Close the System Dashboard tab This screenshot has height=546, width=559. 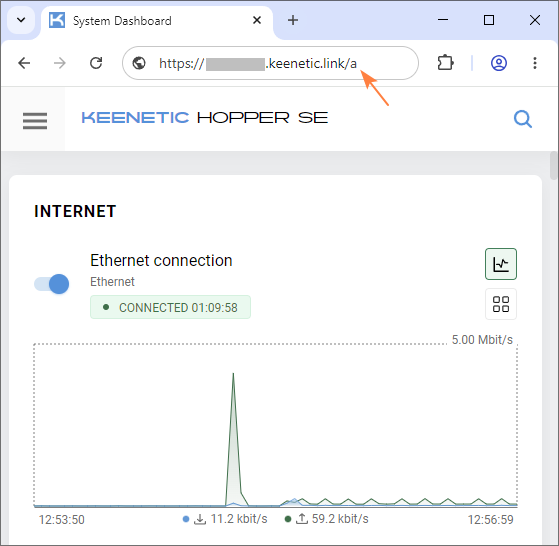tap(257, 20)
